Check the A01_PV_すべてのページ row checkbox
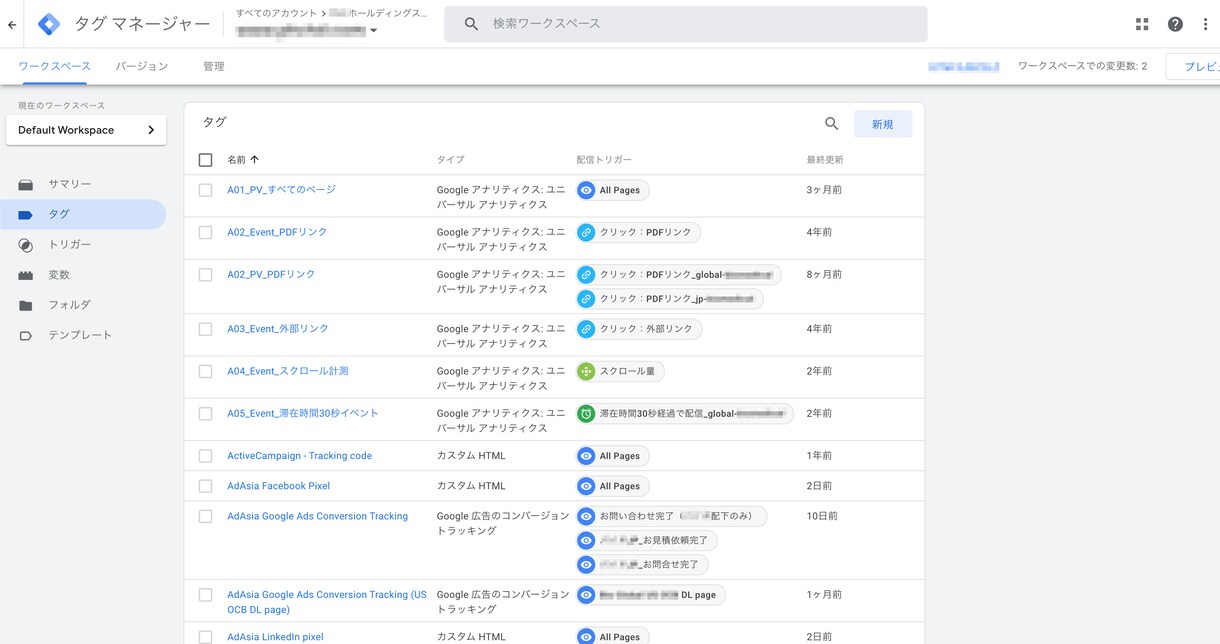 [x=206, y=190]
